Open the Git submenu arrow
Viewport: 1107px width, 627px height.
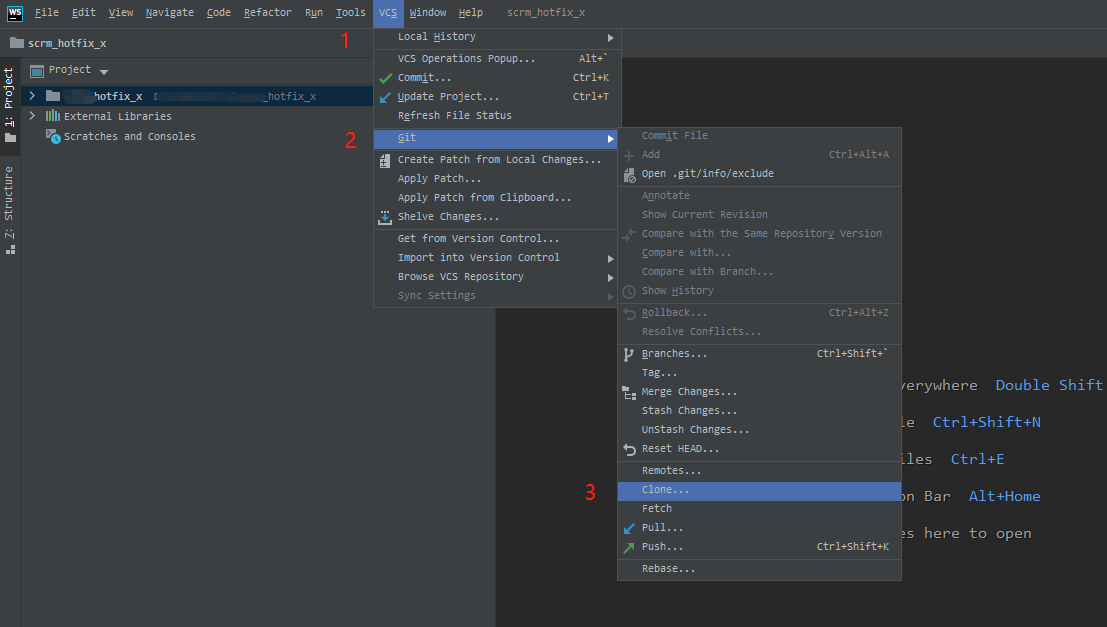[x=611, y=139]
